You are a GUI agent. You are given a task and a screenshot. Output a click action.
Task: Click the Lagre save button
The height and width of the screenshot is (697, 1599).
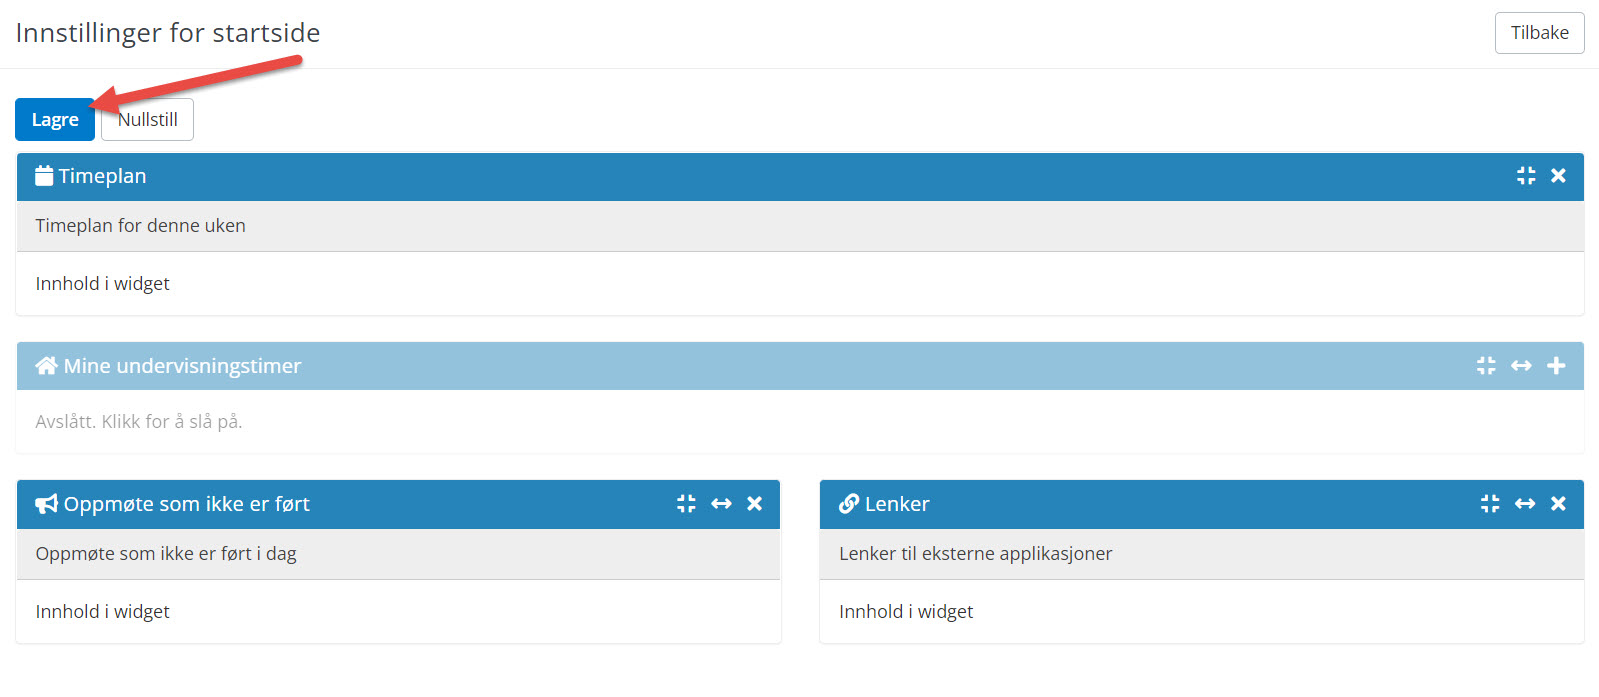(54, 120)
